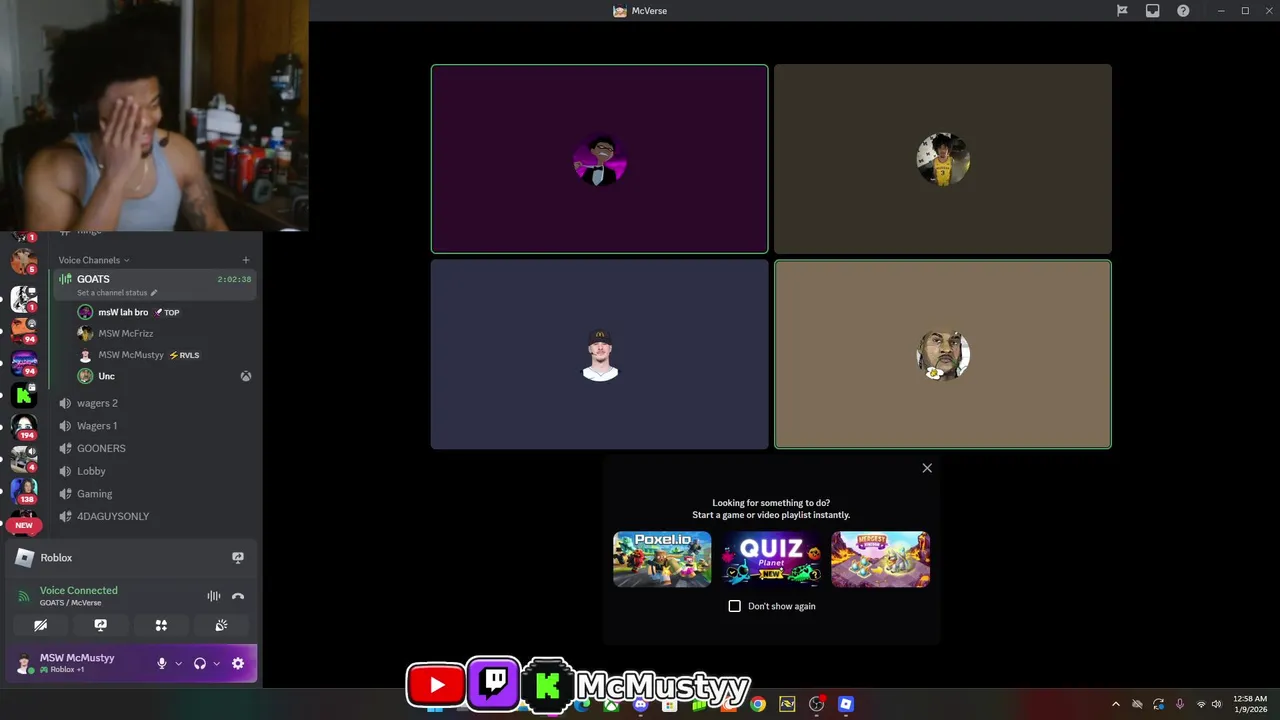Screen dimensions: 1280x720
Task: Edit status with Set a channel status
Action: (117, 293)
